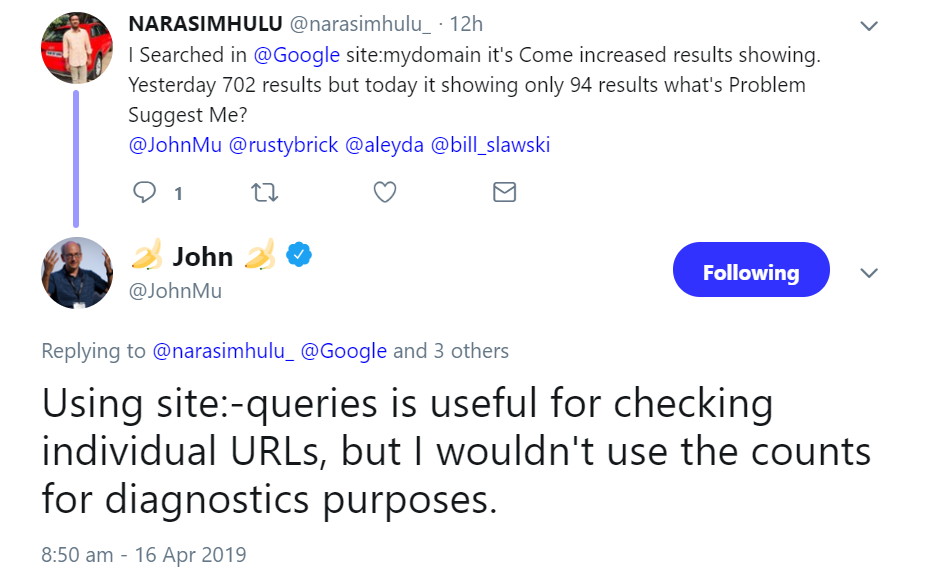Open the @rustybrick mention link
The height and width of the screenshot is (574, 928).
(x=283, y=145)
